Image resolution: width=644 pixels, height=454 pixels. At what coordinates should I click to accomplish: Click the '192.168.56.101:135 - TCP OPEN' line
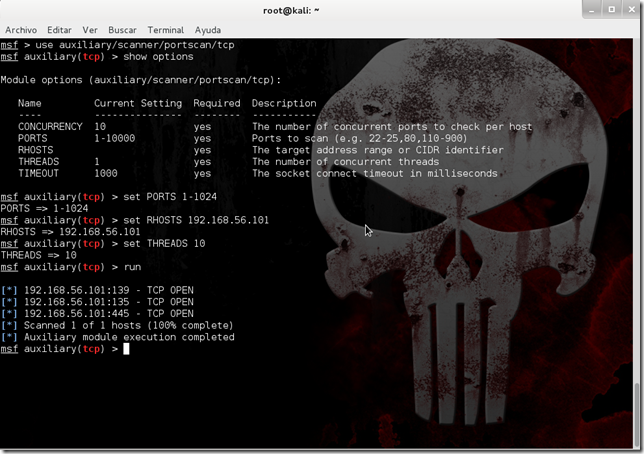pos(97,302)
